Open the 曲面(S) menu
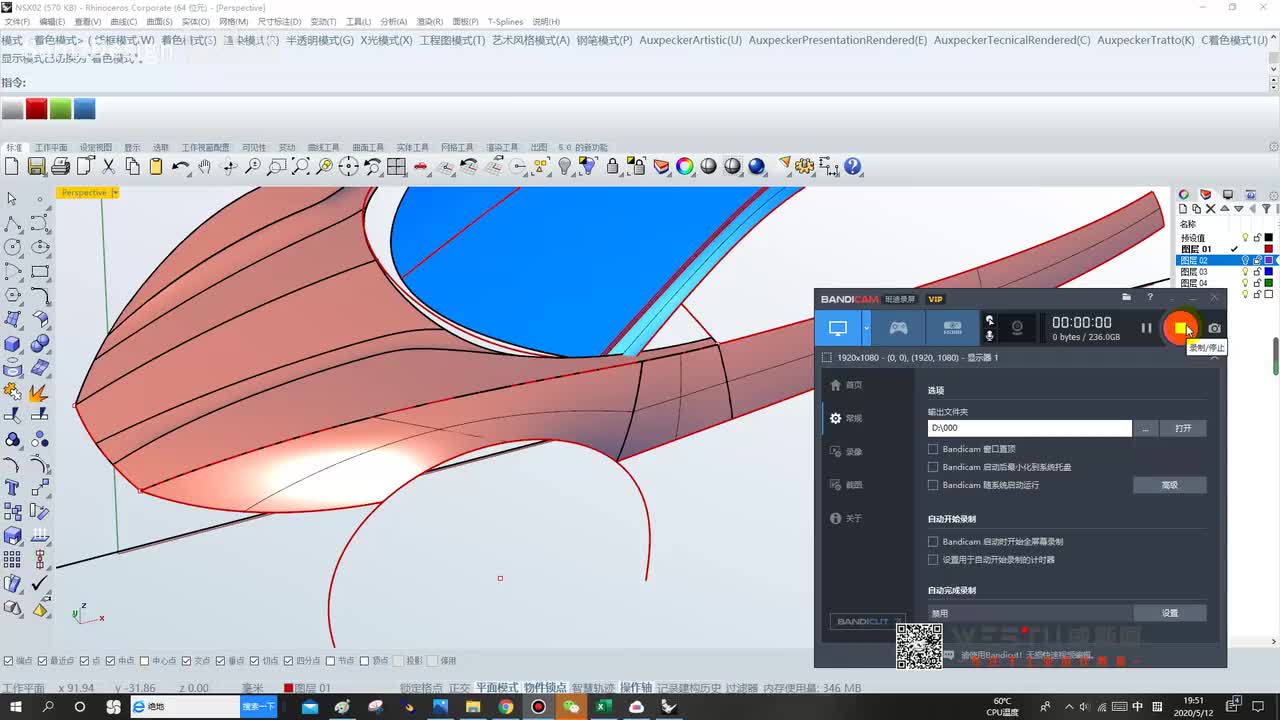1280x720 pixels. pyautogui.click(x=159, y=22)
